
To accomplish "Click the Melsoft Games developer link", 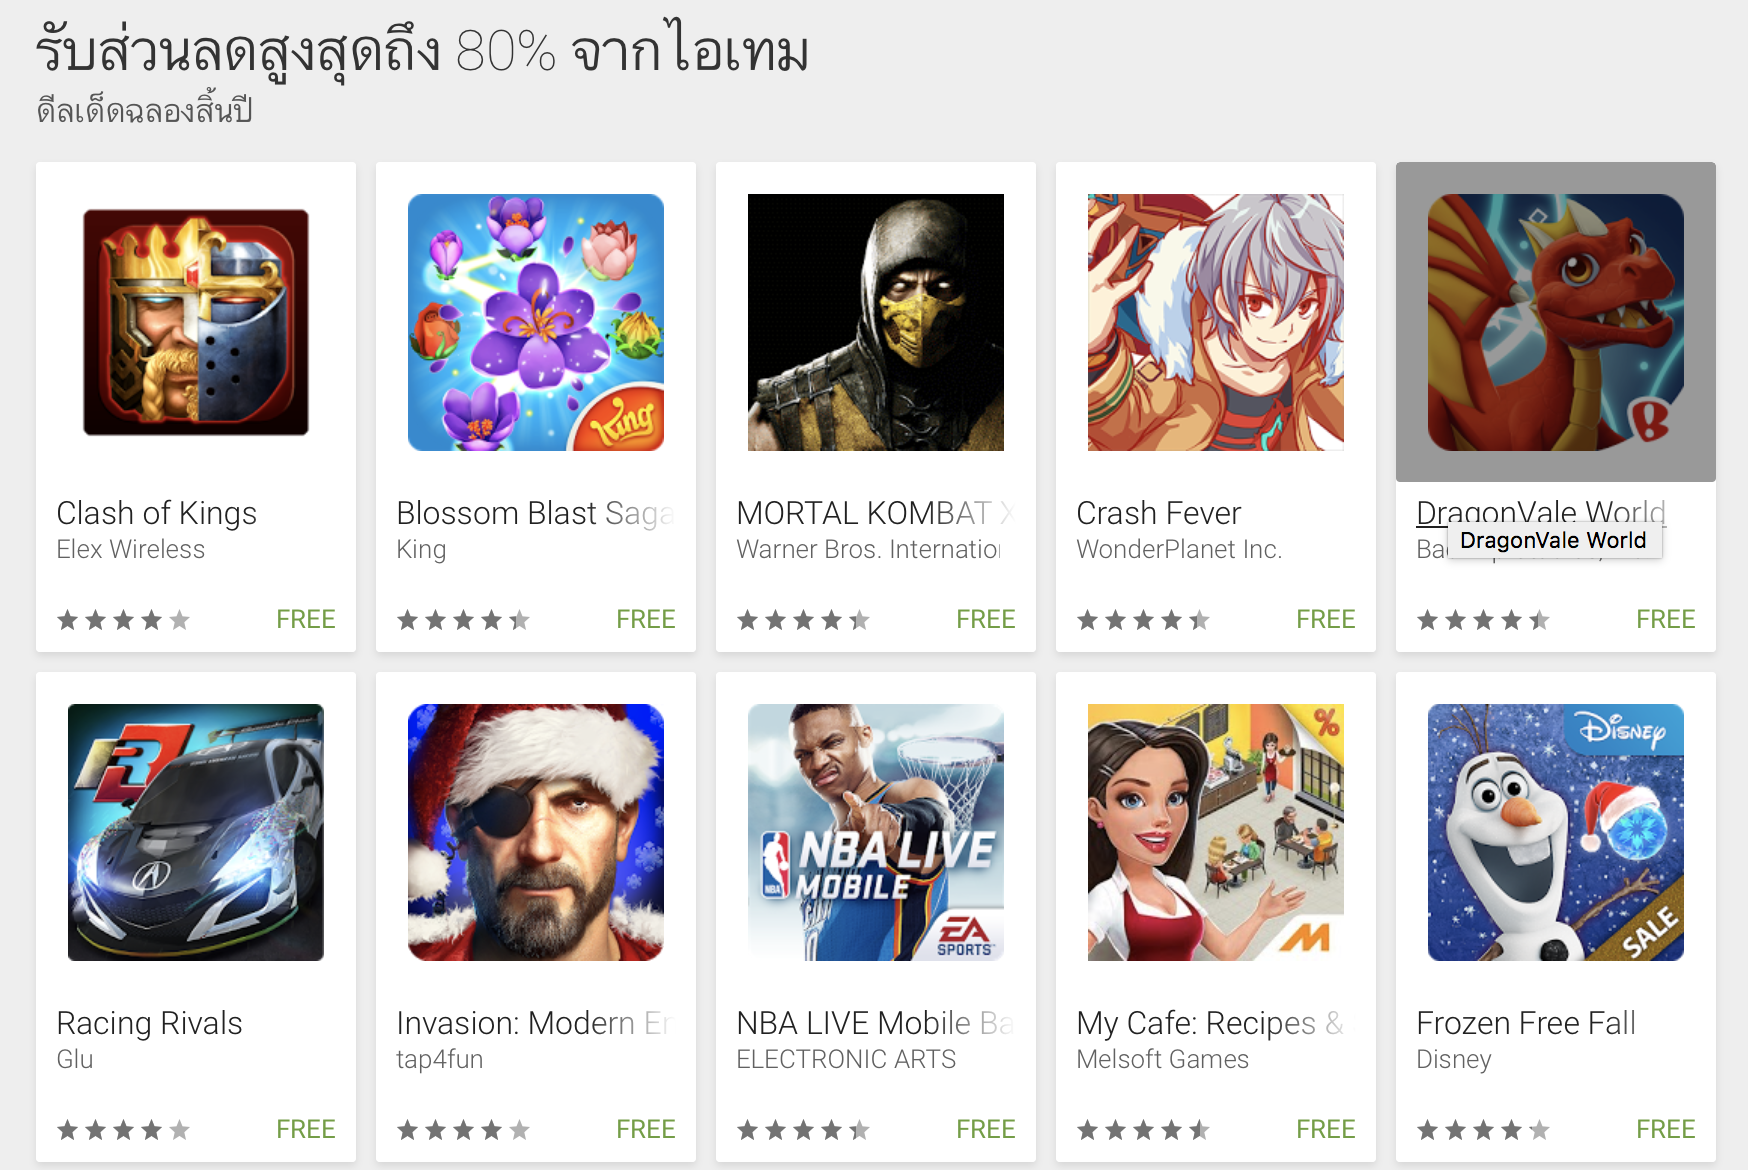I will click(x=1163, y=1059).
